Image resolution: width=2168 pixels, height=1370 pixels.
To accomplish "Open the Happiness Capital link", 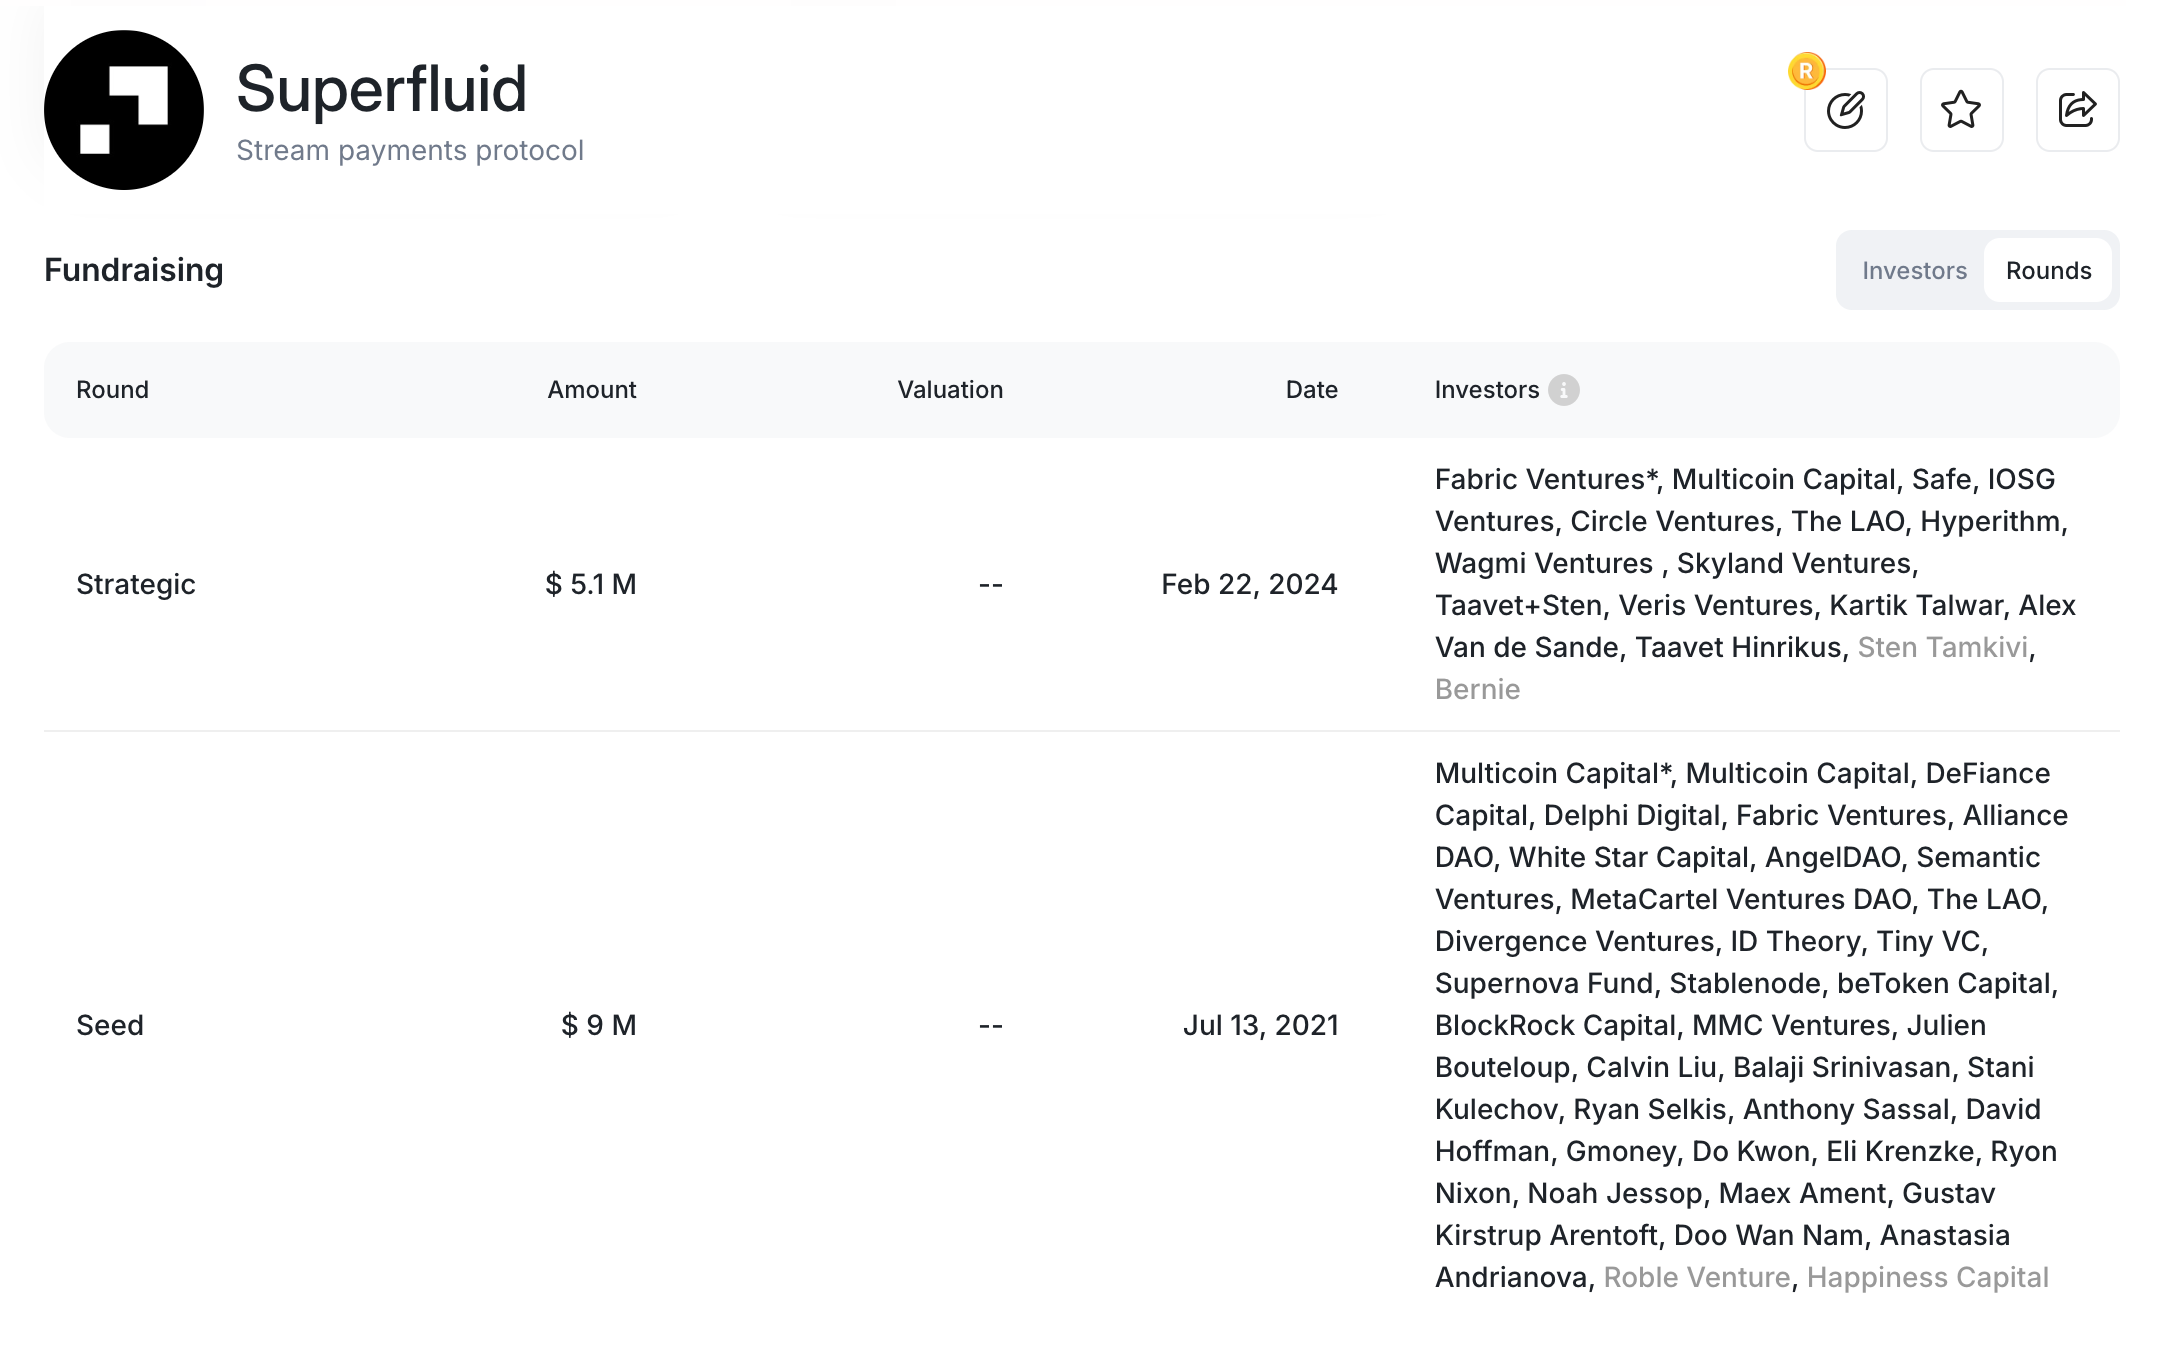I will click(x=1927, y=1278).
